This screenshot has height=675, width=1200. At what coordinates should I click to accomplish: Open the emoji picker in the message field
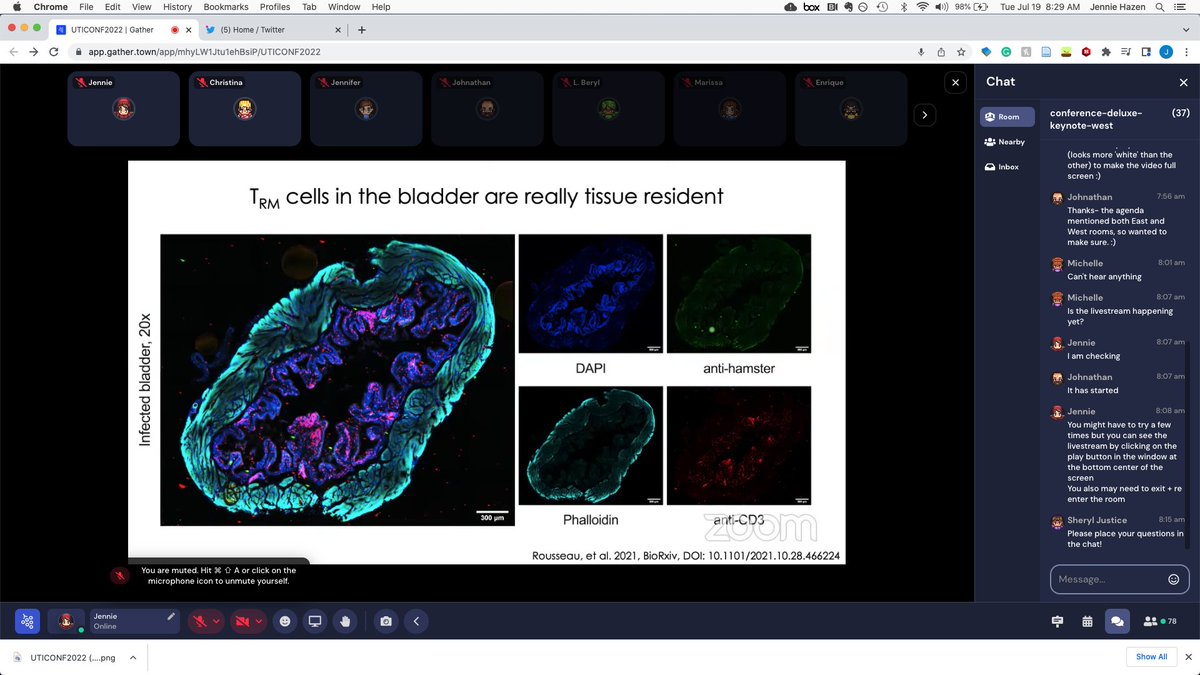(x=1173, y=579)
